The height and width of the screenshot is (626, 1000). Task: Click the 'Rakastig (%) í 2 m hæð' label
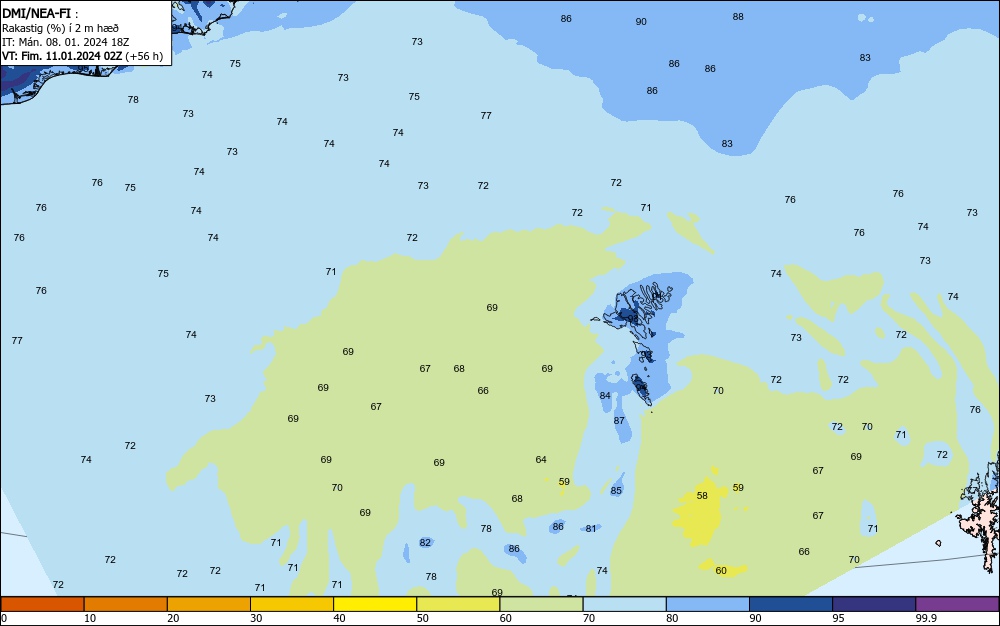click(61, 28)
